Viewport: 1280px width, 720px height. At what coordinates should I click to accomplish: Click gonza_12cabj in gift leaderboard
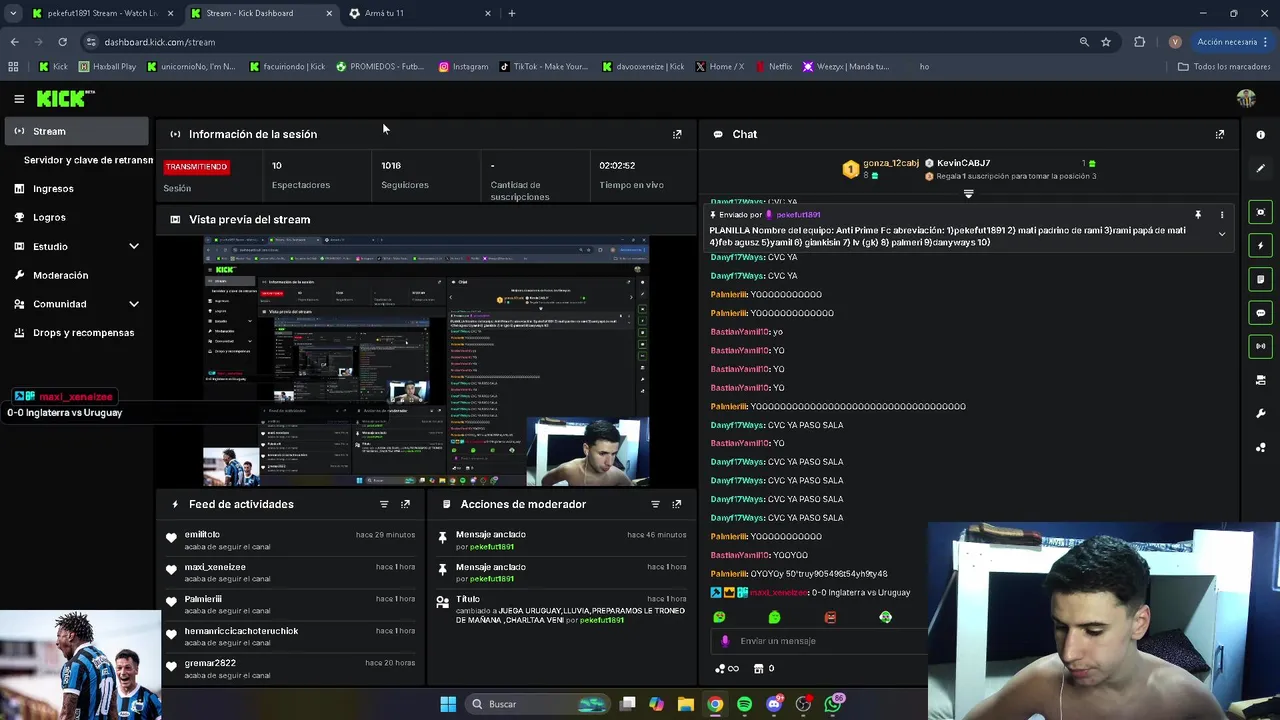pos(891,163)
